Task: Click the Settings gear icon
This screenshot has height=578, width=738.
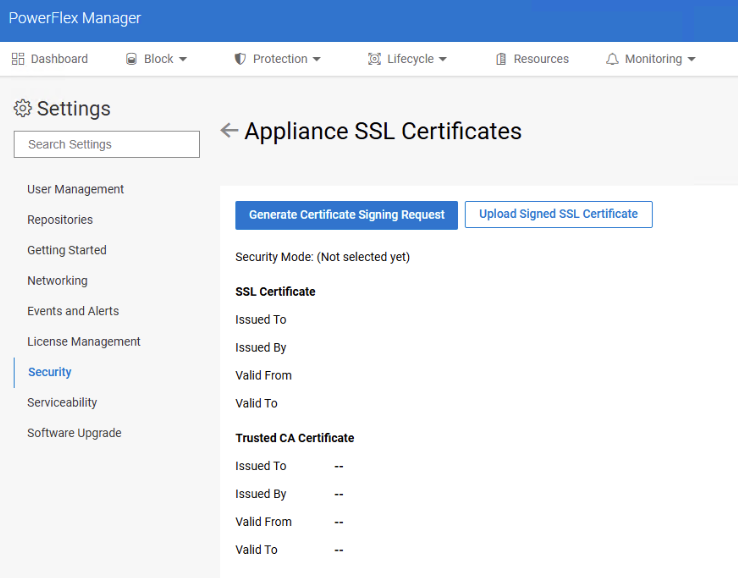Action: 23,108
